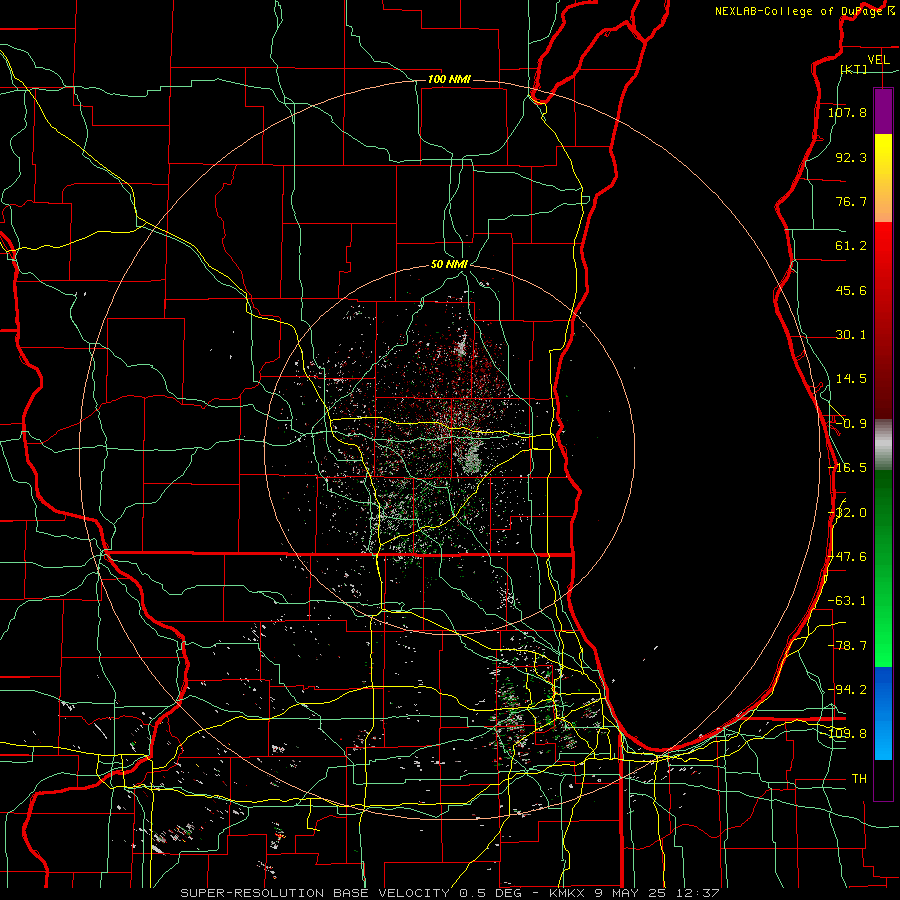This screenshot has width=900, height=900.
Task: Click the blue segment of the velocity color bar
Action: point(883,713)
